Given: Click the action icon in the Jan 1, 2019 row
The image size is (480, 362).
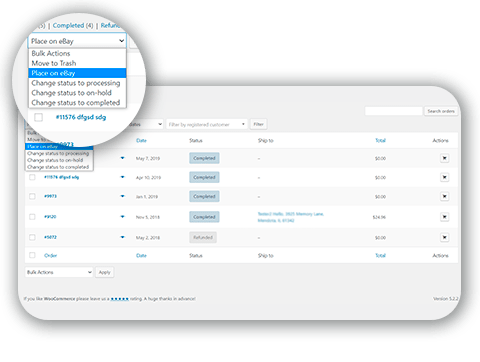Looking at the screenshot, I should pos(444,196).
